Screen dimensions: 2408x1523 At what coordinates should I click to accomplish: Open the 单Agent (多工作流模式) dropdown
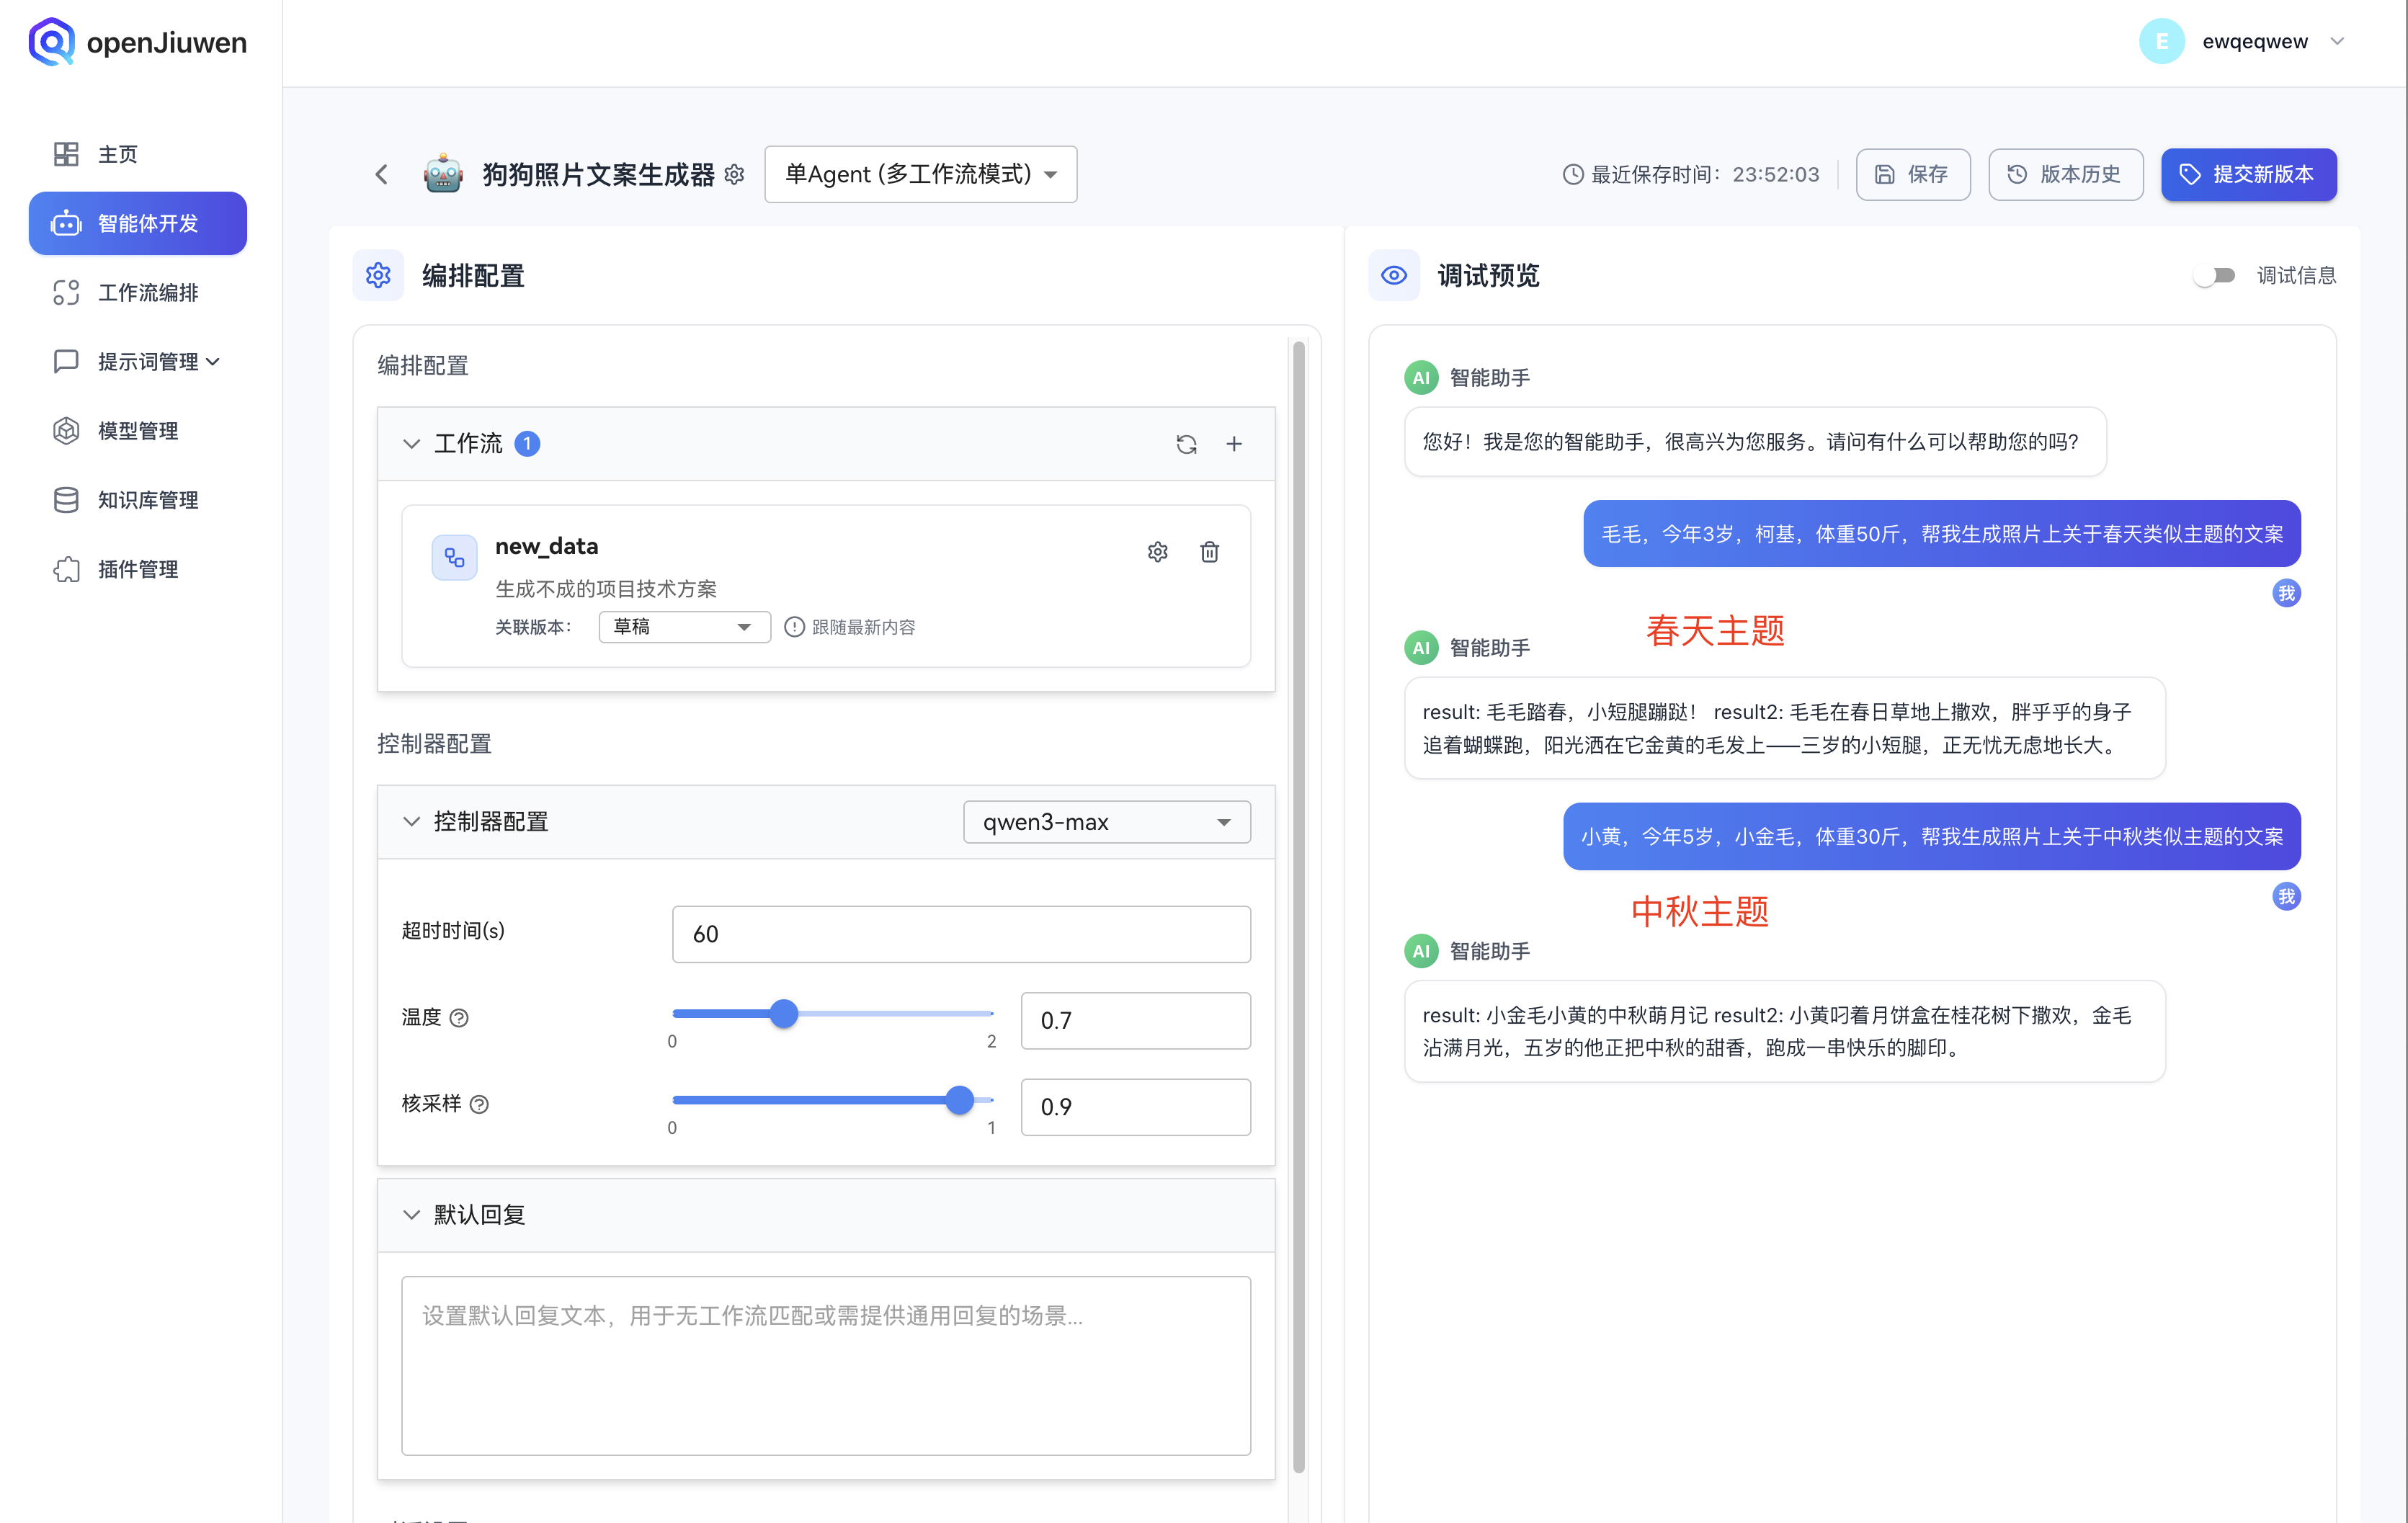919,174
